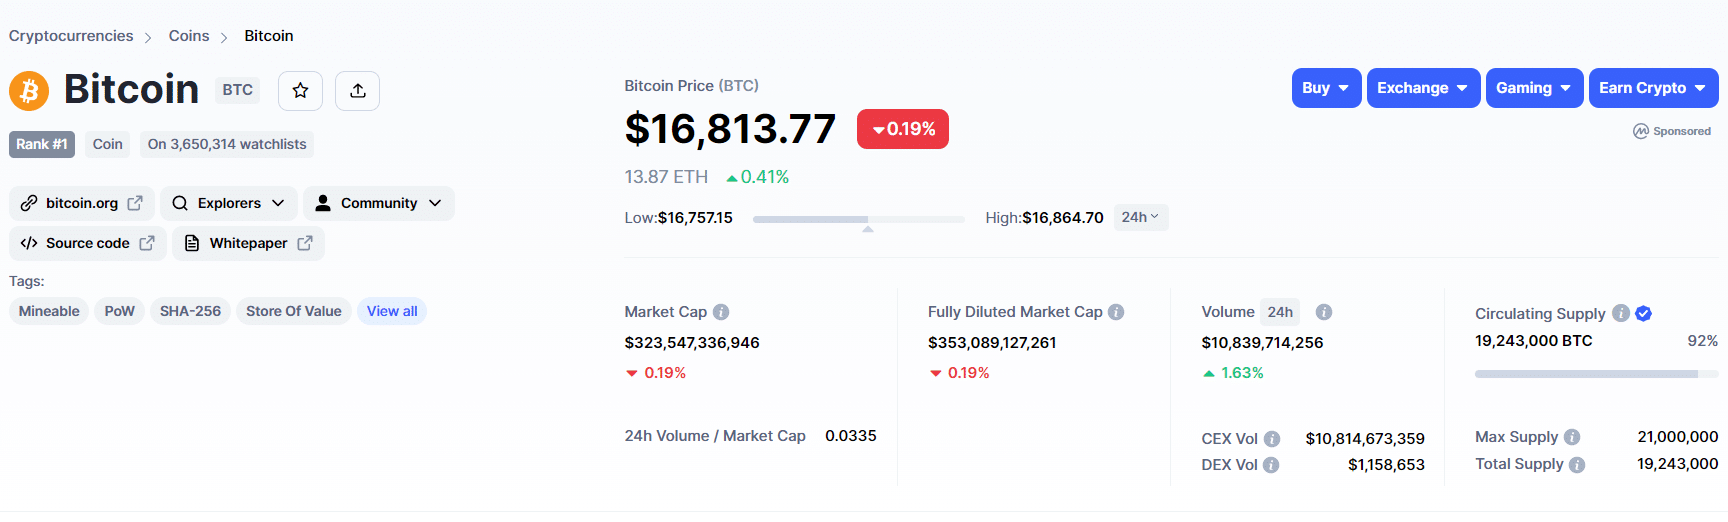Viewport: 1728px width, 522px height.
Task: Expand the Explorers dropdown
Action: coord(228,203)
